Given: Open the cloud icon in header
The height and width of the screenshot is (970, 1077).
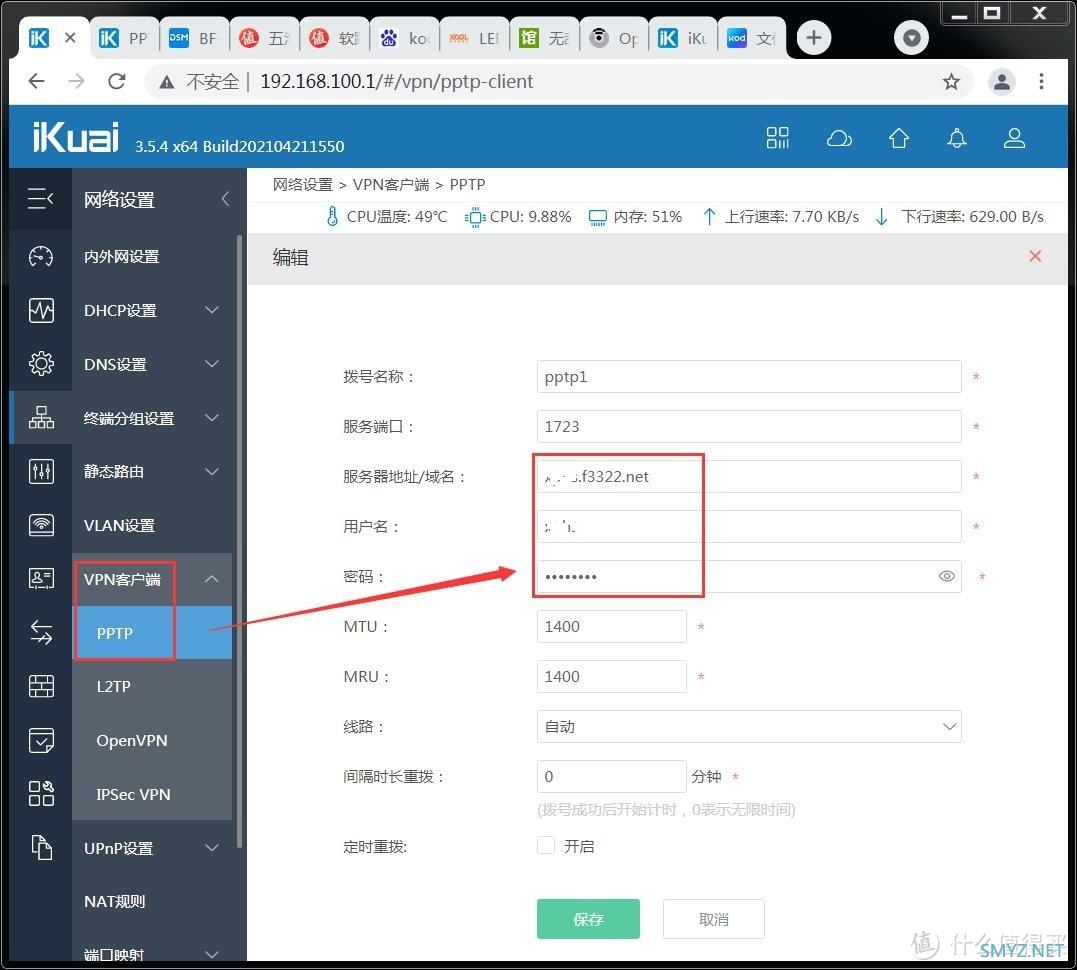Looking at the screenshot, I should coord(839,139).
